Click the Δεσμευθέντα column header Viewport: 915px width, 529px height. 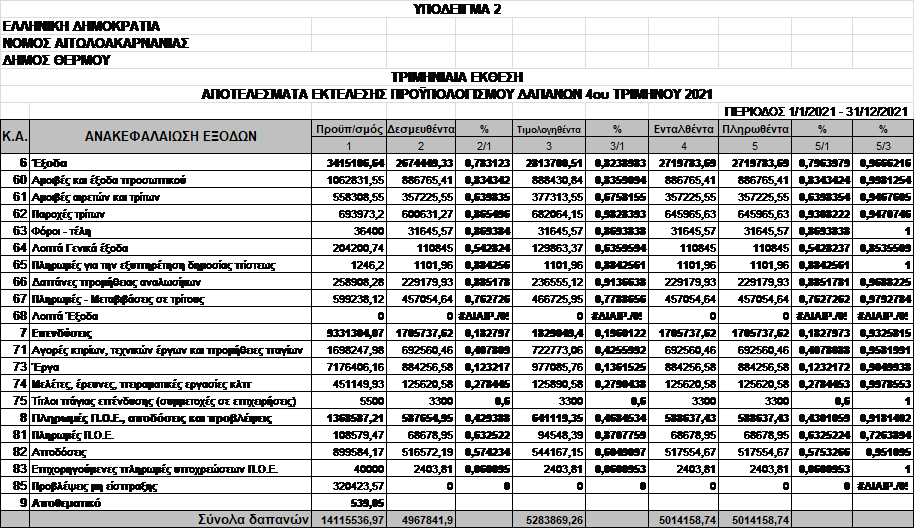[421, 129]
